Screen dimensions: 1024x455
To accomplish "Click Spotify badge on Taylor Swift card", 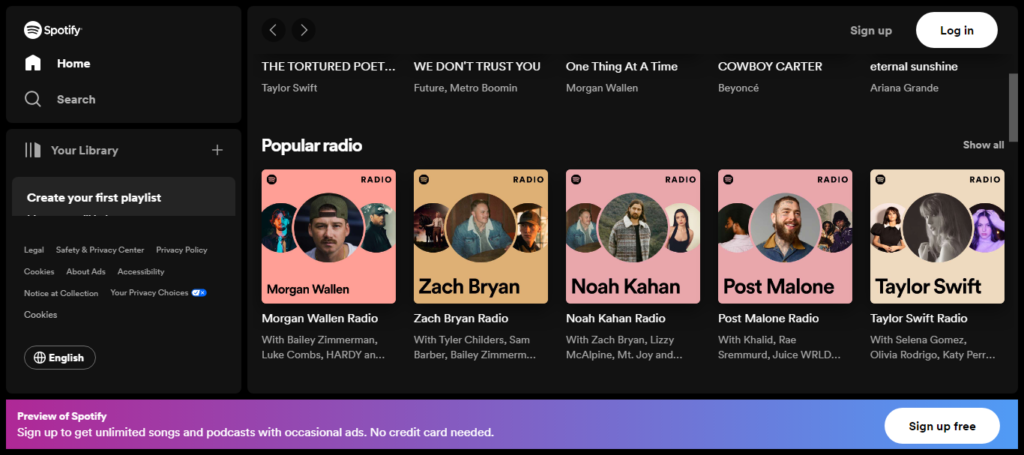I will tap(881, 180).
